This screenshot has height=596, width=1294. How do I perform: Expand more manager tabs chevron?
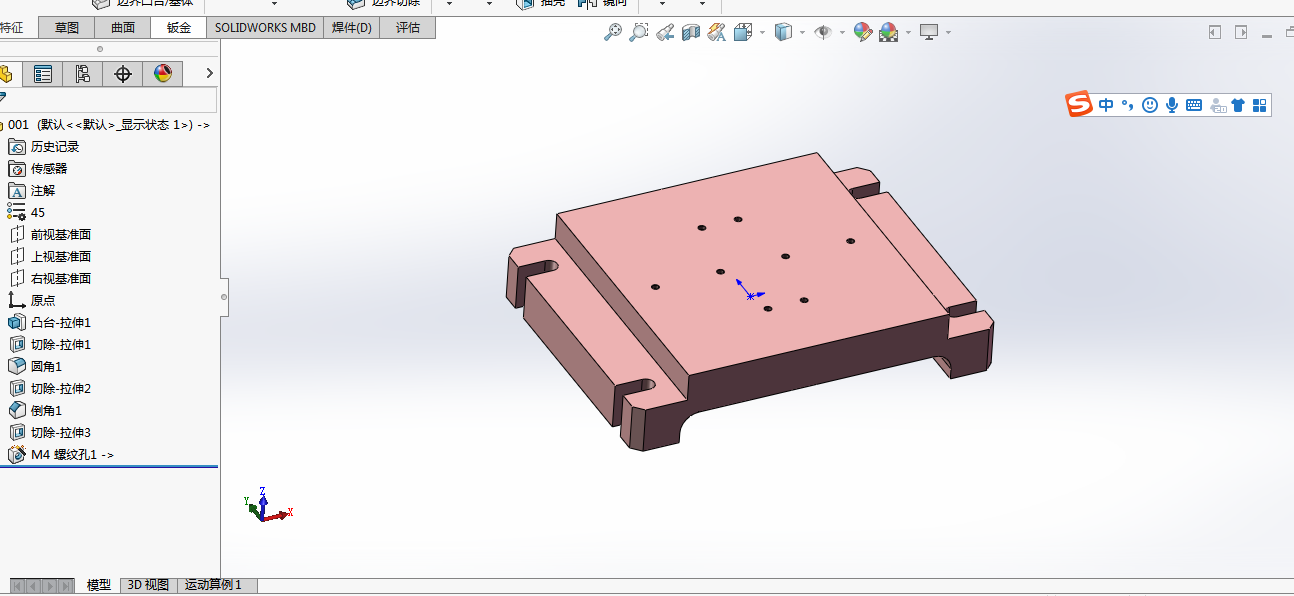pos(209,73)
